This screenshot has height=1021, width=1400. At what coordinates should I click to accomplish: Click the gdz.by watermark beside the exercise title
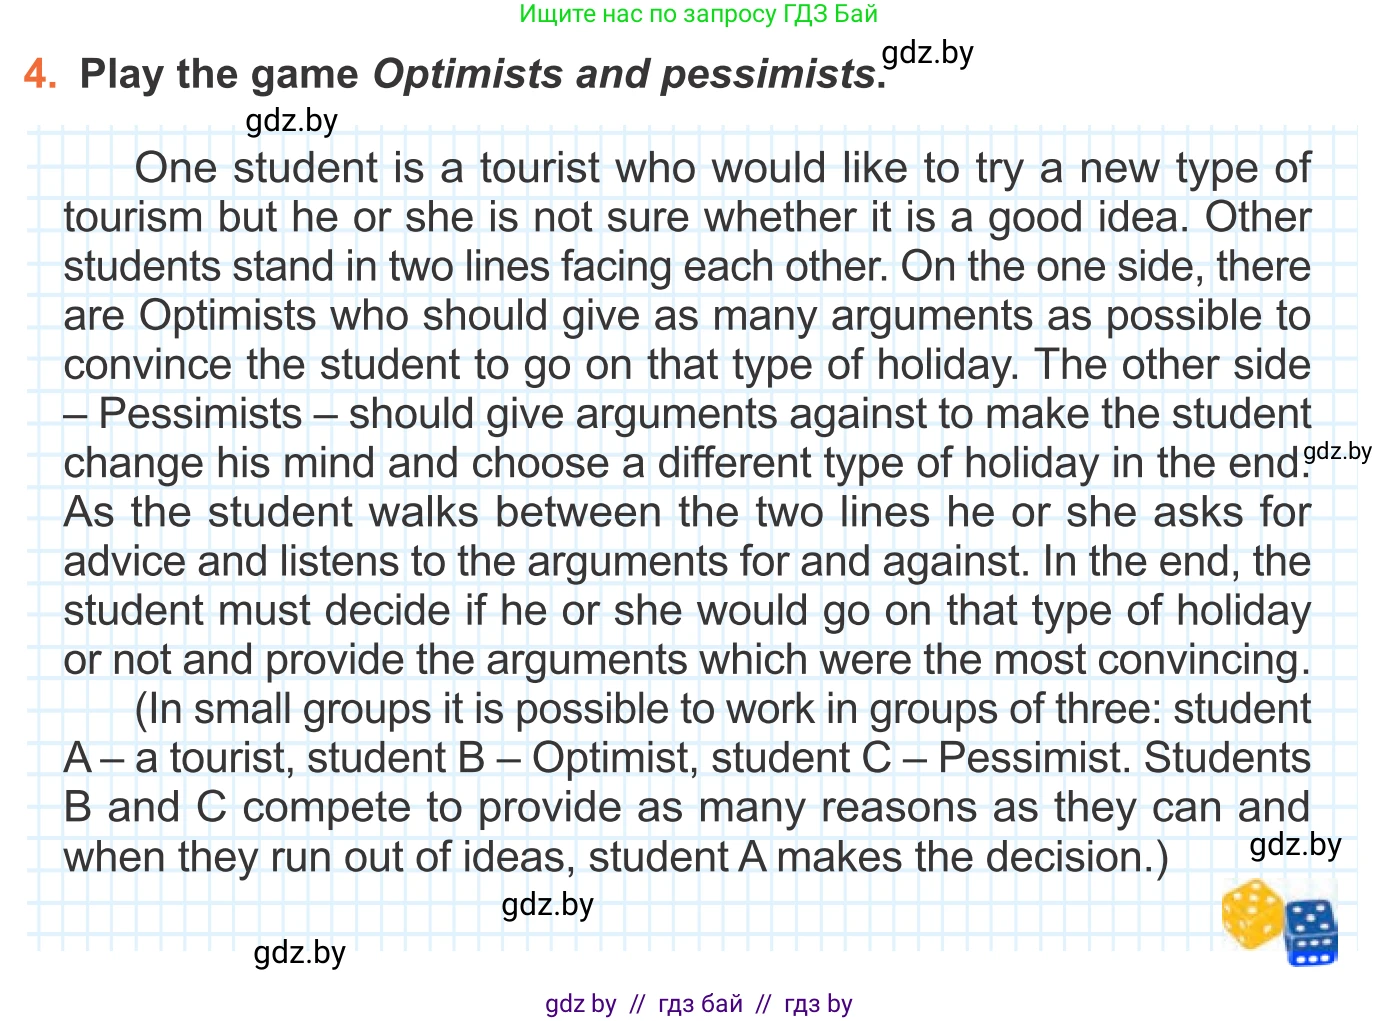tap(927, 53)
